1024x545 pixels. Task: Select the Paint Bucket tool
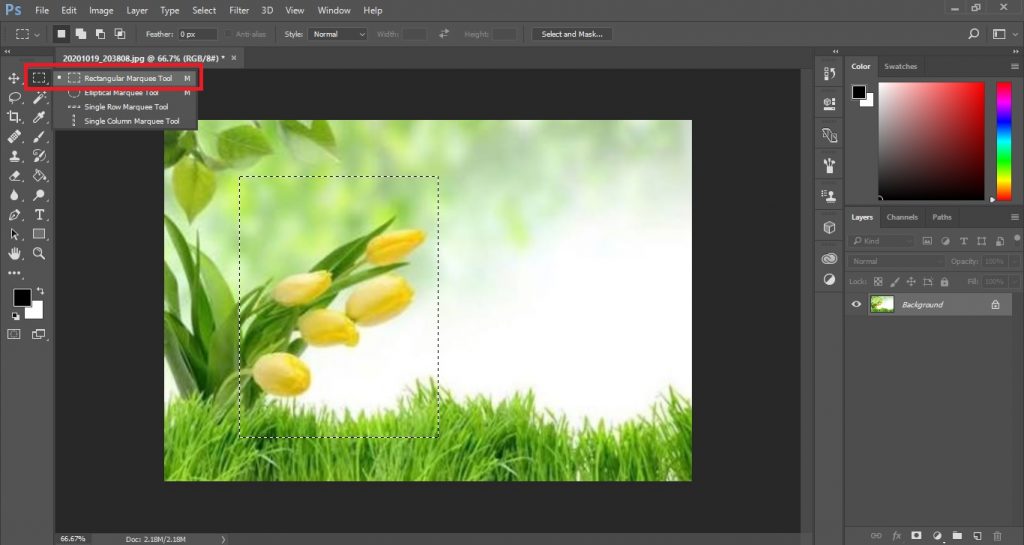point(39,176)
